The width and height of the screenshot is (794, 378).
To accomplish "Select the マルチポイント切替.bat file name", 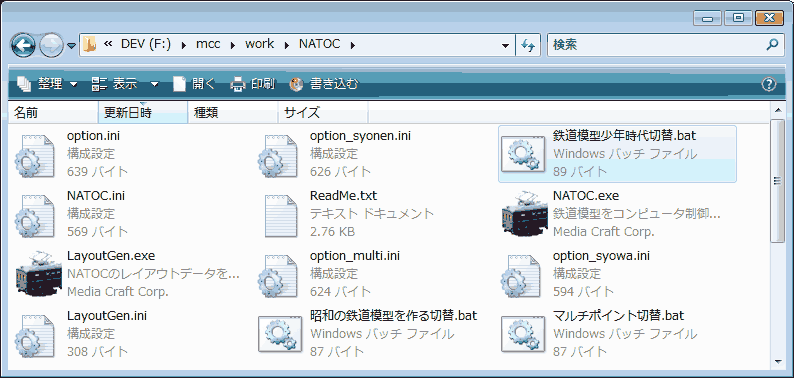I will [x=618, y=315].
